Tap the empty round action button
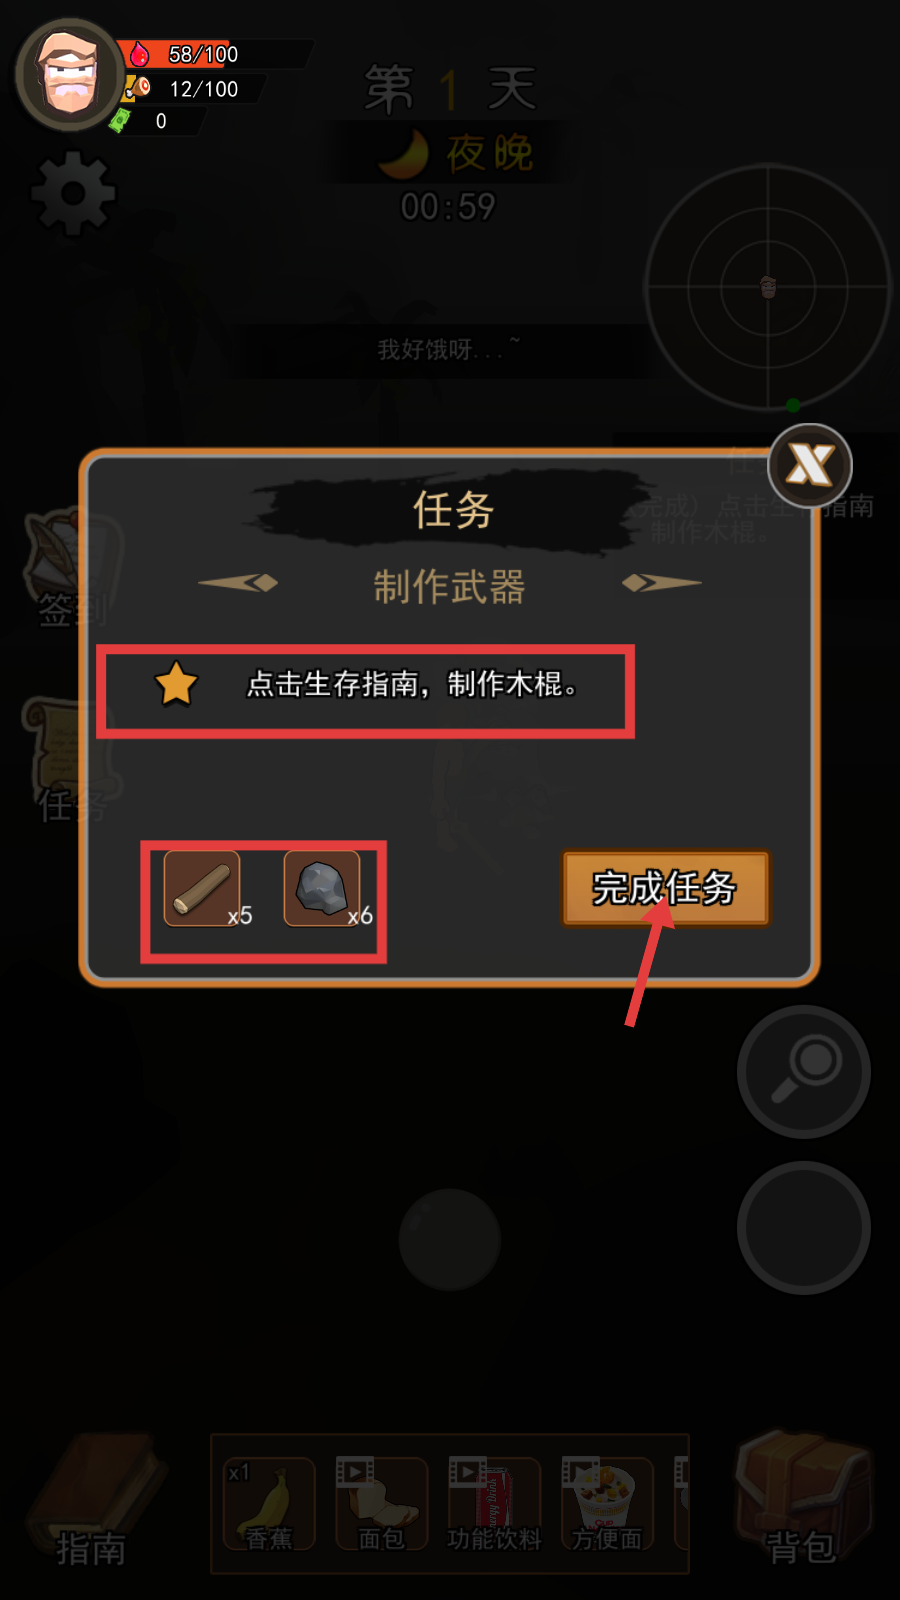Viewport: 900px width, 1600px height. (804, 1228)
